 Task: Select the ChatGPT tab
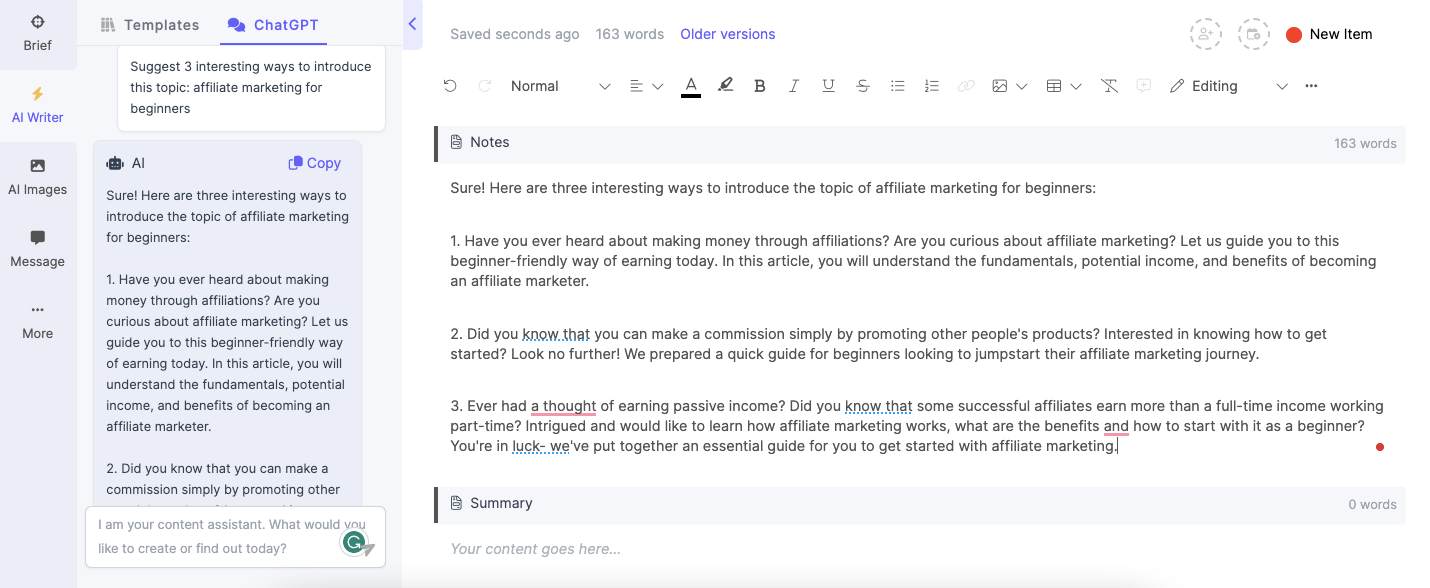[x=272, y=24]
